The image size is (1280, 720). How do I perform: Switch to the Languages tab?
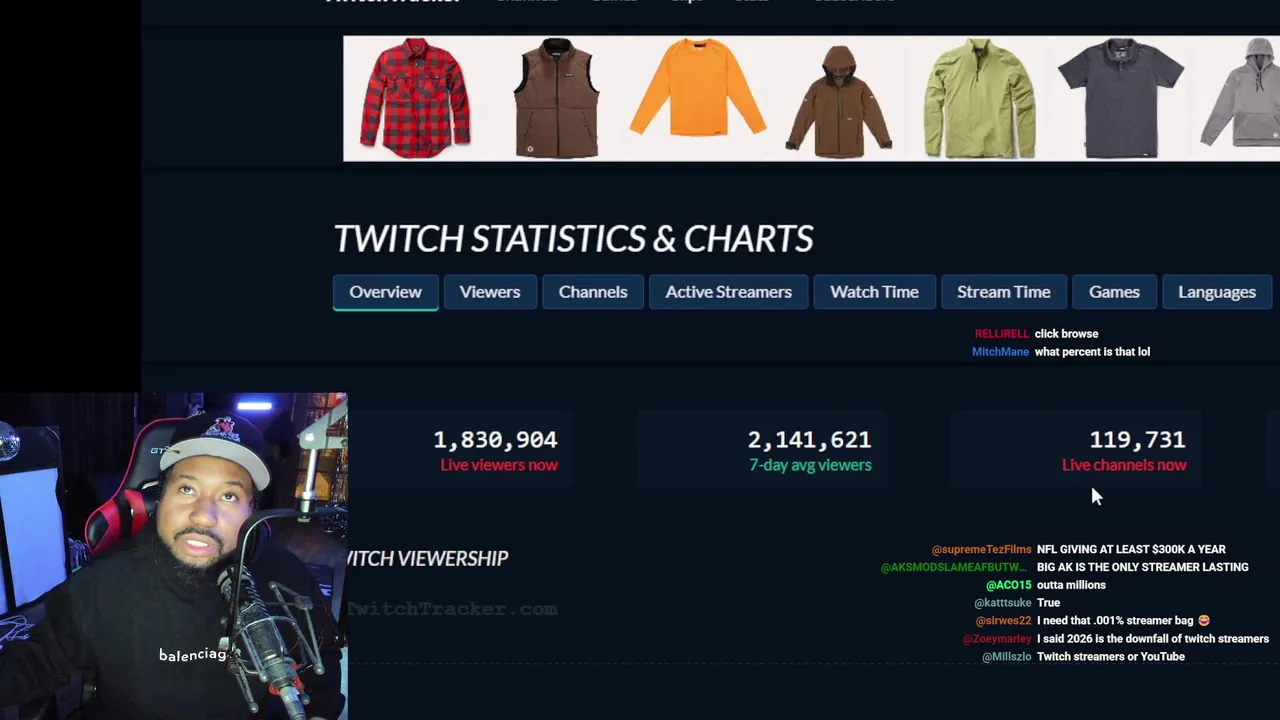click(1217, 292)
